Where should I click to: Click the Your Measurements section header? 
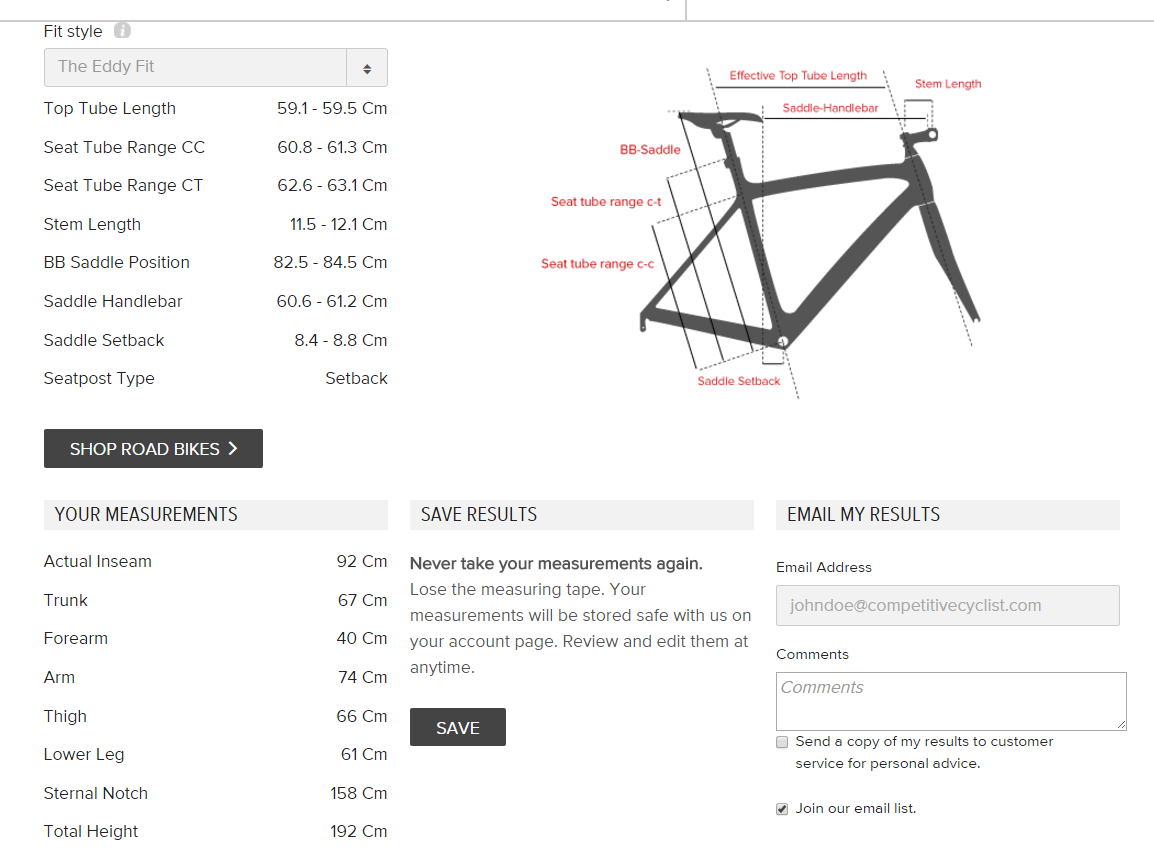click(146, 515)
